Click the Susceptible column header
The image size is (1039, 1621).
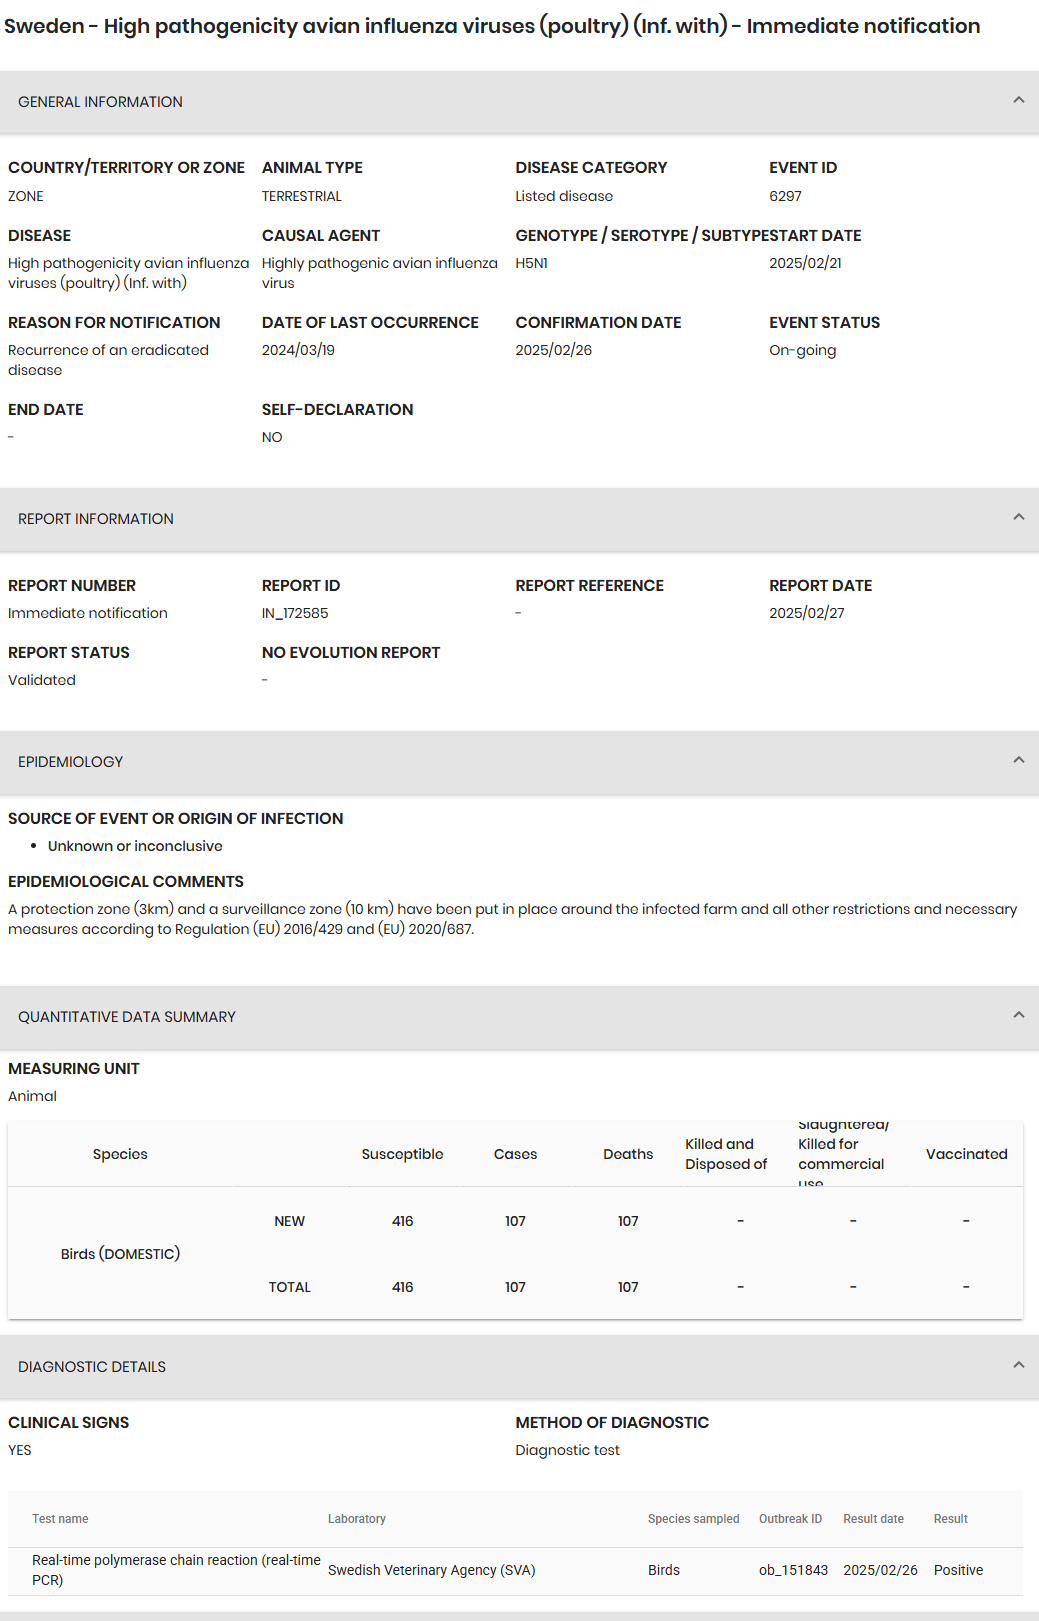[x=402, y=1154]
